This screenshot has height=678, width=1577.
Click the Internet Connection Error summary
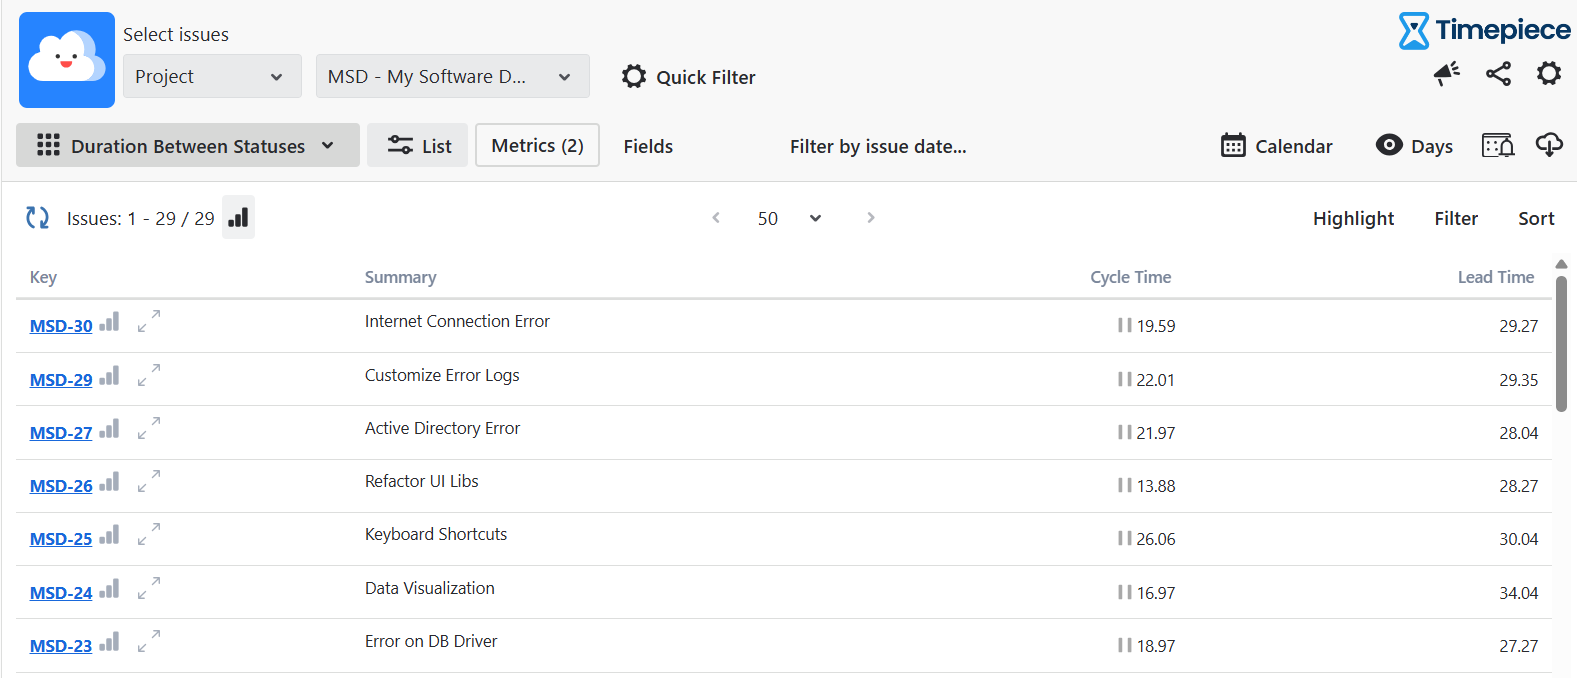coord(457,321)
